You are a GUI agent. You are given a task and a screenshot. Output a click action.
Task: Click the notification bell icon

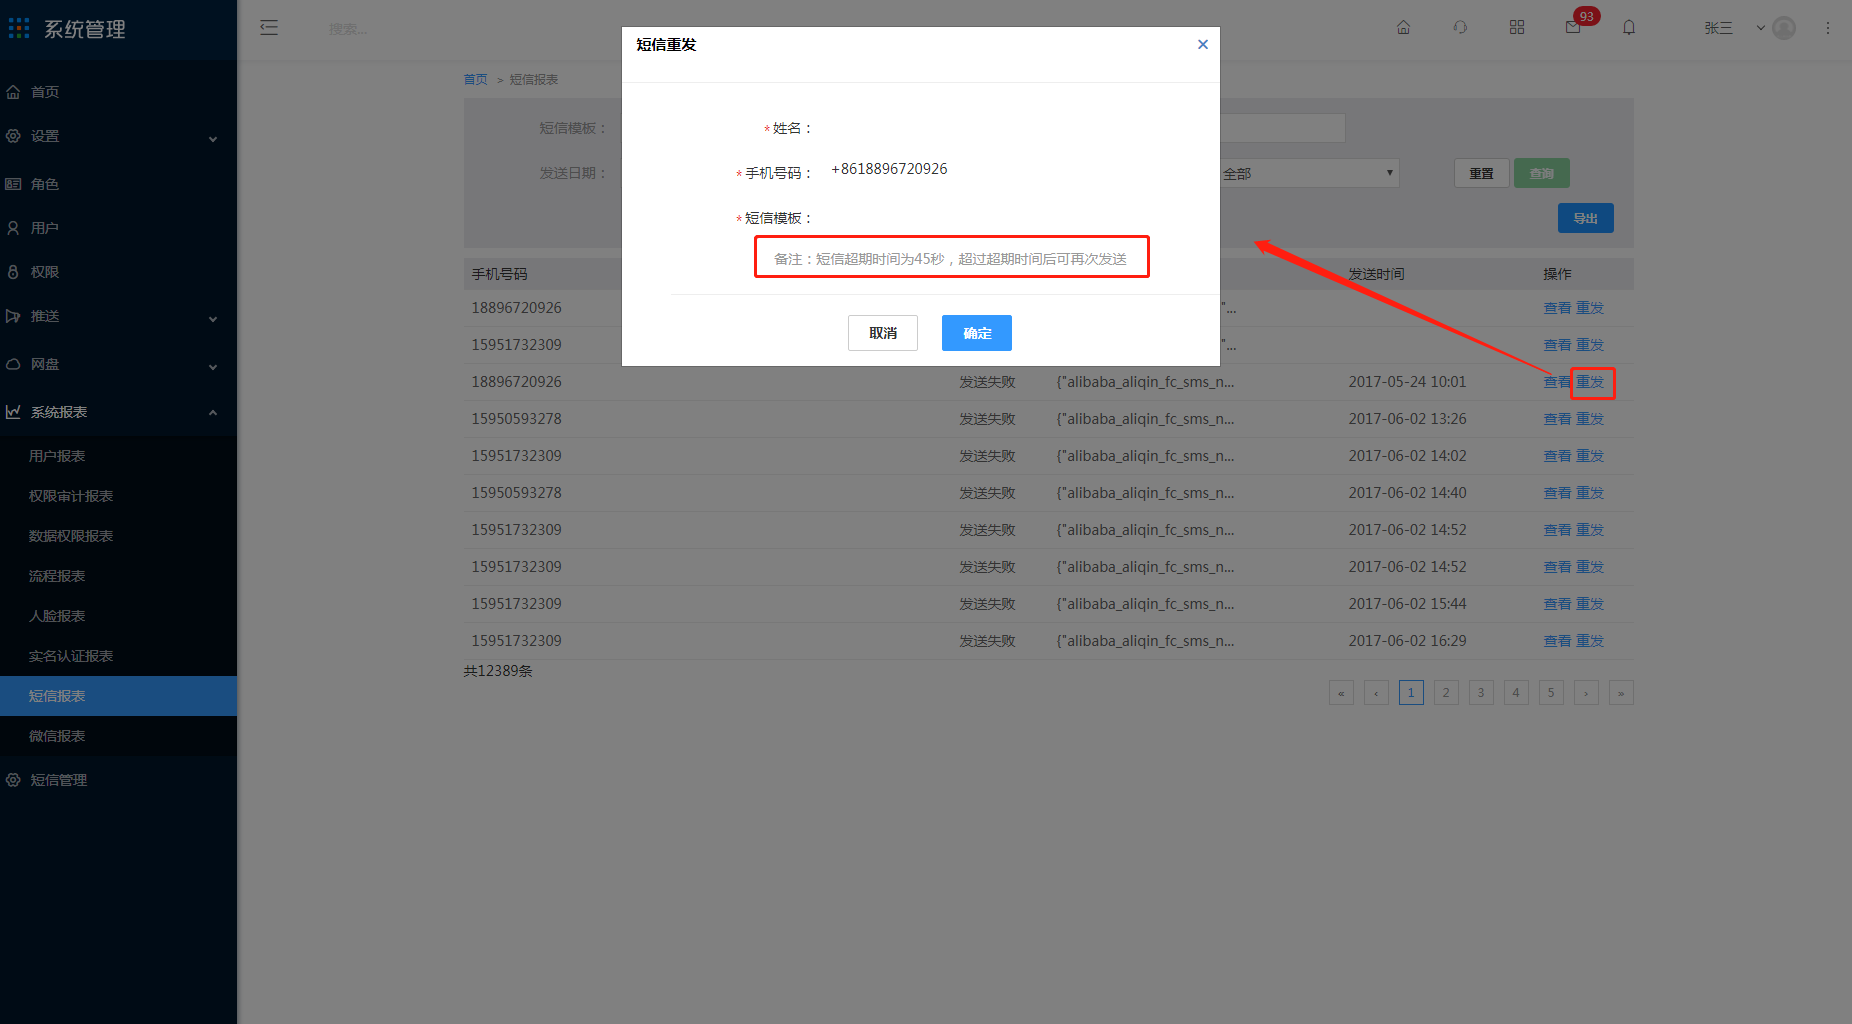coord(1629,28)
